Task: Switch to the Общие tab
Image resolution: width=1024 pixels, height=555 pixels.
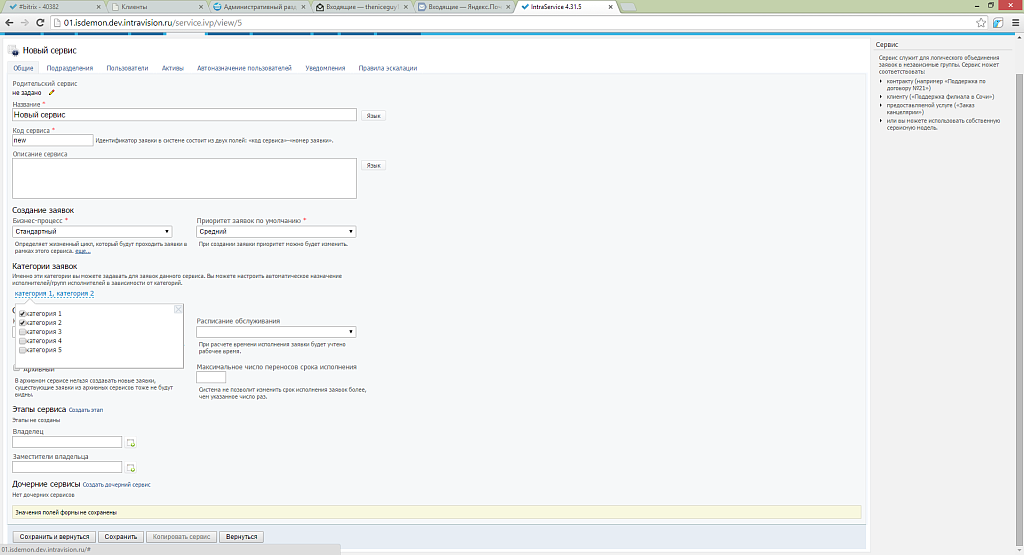Action: click(24, 68)
